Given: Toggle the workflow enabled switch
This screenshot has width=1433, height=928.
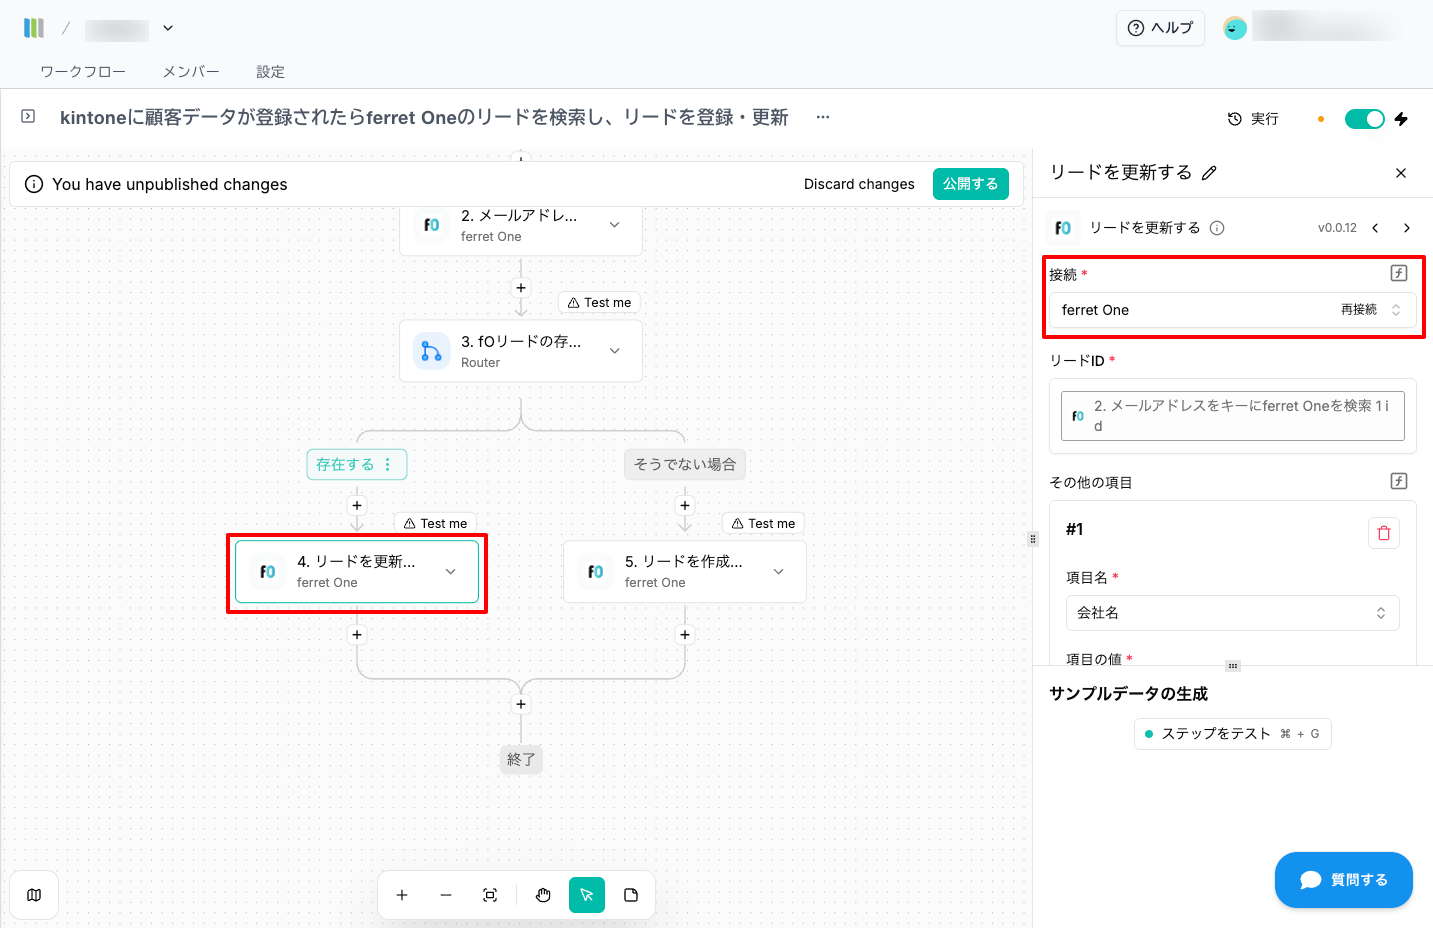Looking at the screenshot, I should click(x=1364, y=119).
